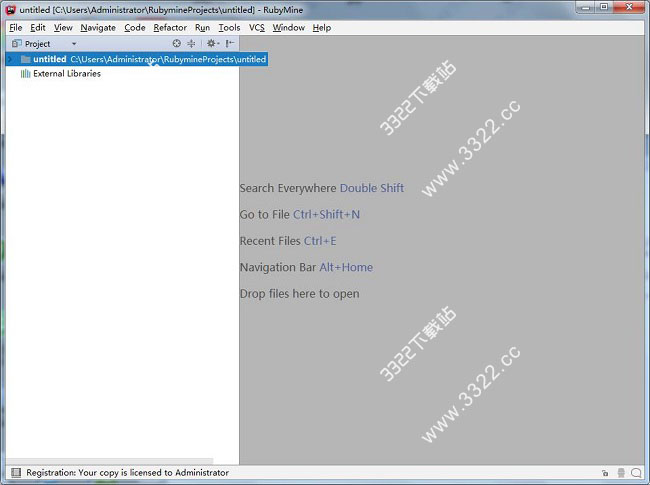Click the Project panel label

pos(37,44)
